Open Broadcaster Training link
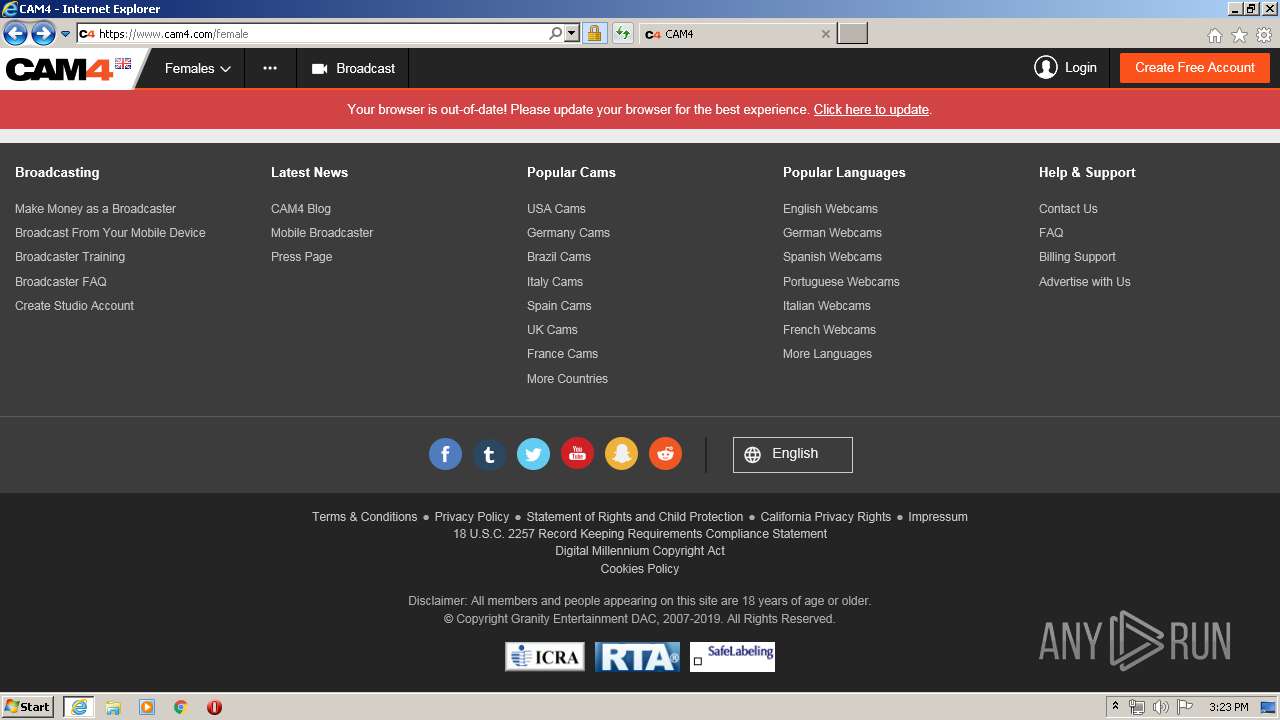The image size is (1280, 720). pyautogui.click(x=70, y=257)
